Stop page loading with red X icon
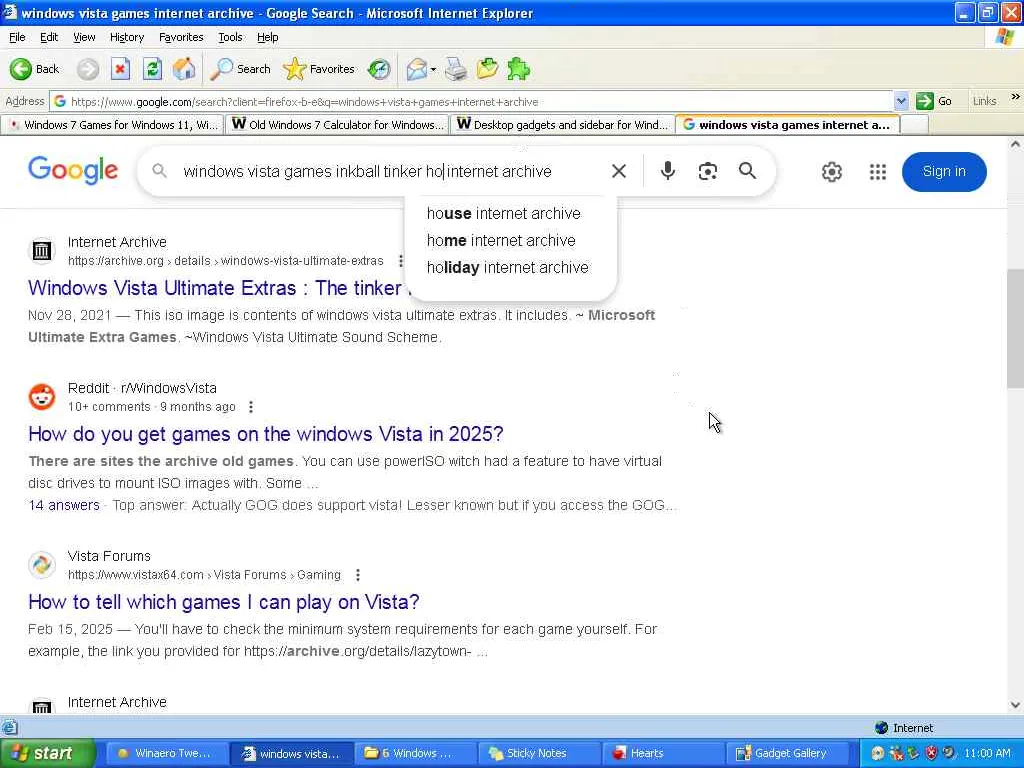Viewport: 1024px width, 768px height. (x=120, y=69)
